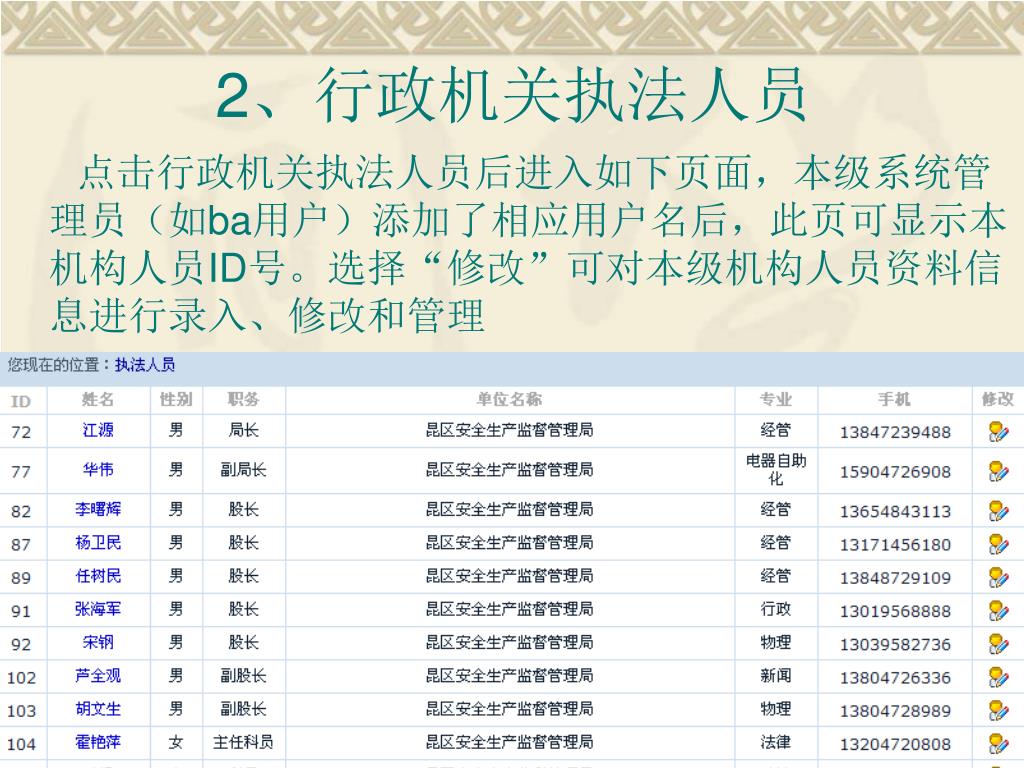Click the 新闻 specialty cell

click(776, 676)
